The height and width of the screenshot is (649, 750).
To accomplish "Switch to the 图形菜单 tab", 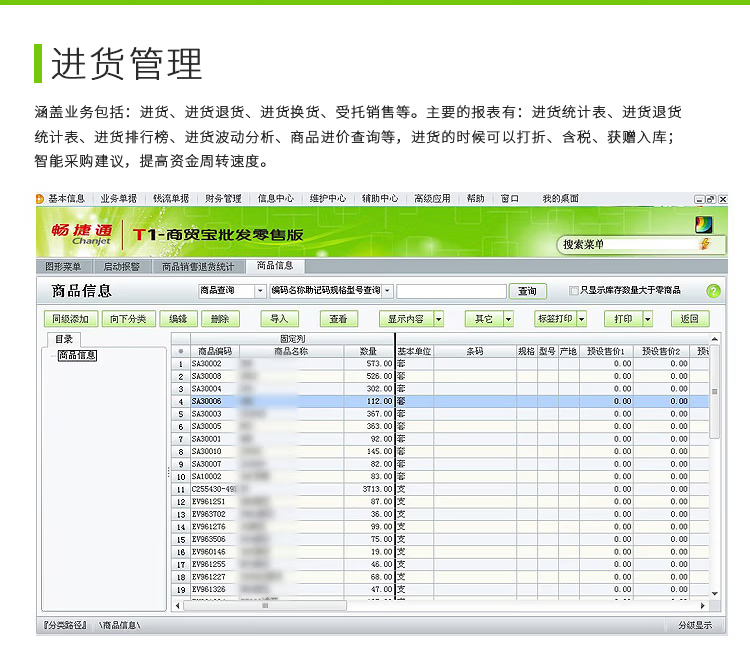I will point(63,266).
